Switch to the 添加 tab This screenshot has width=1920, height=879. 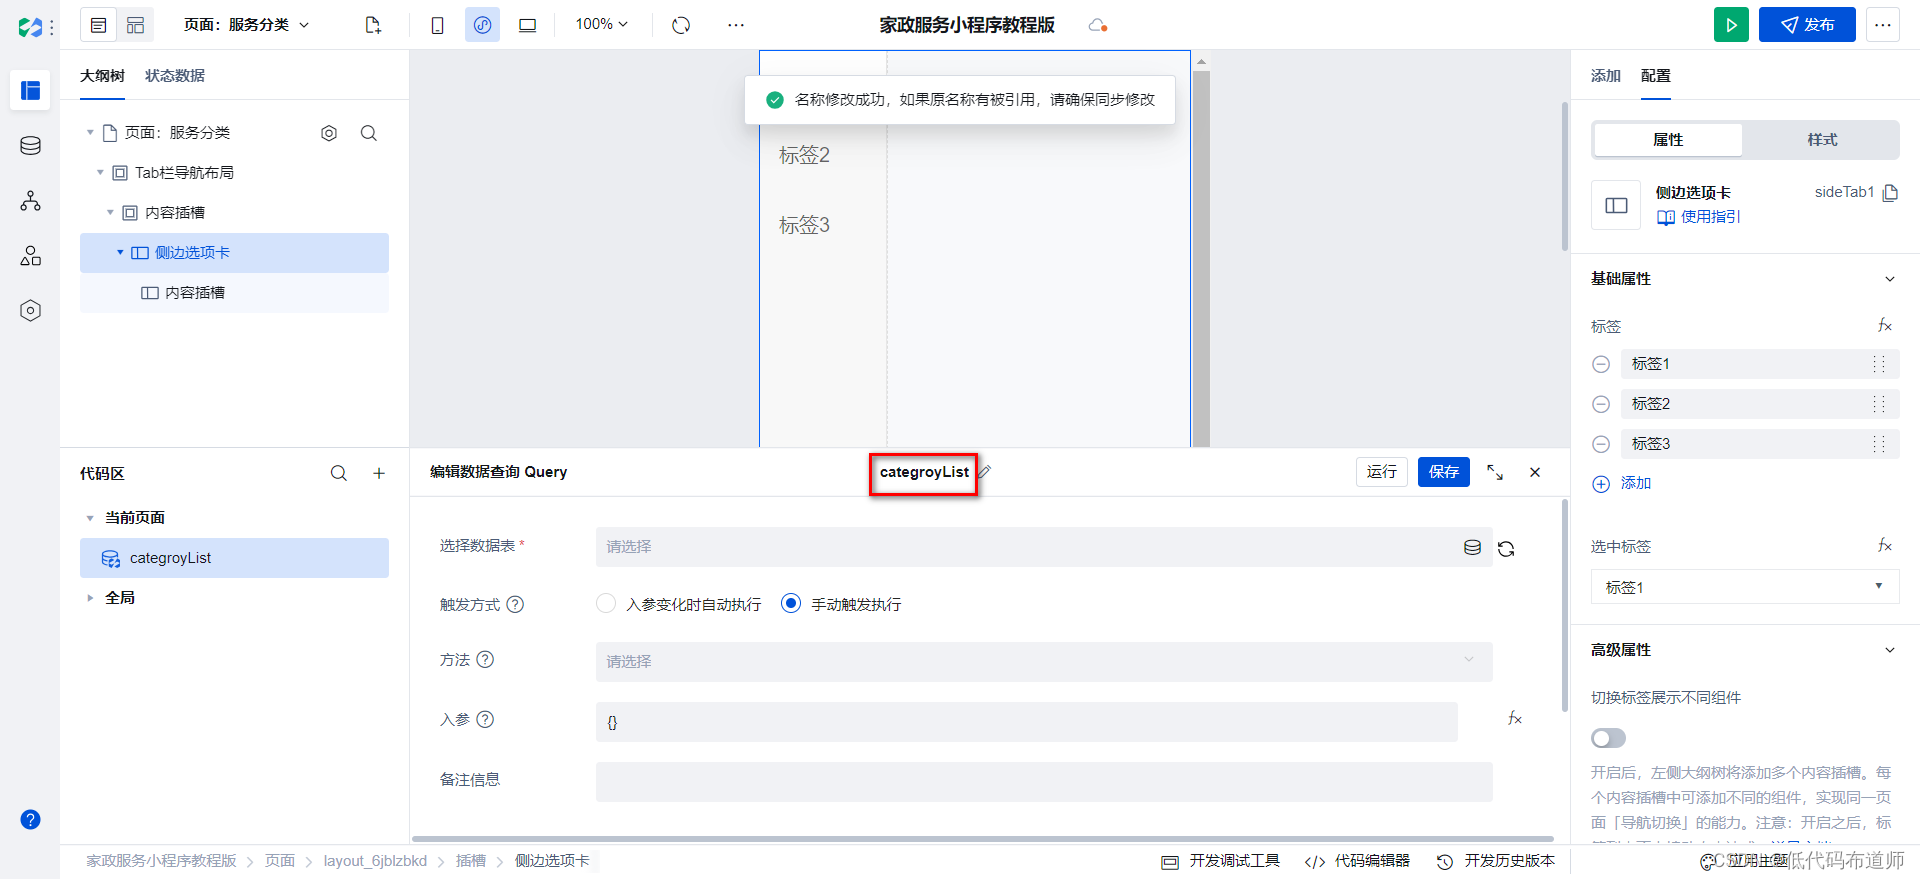[x=1606, y=76]
